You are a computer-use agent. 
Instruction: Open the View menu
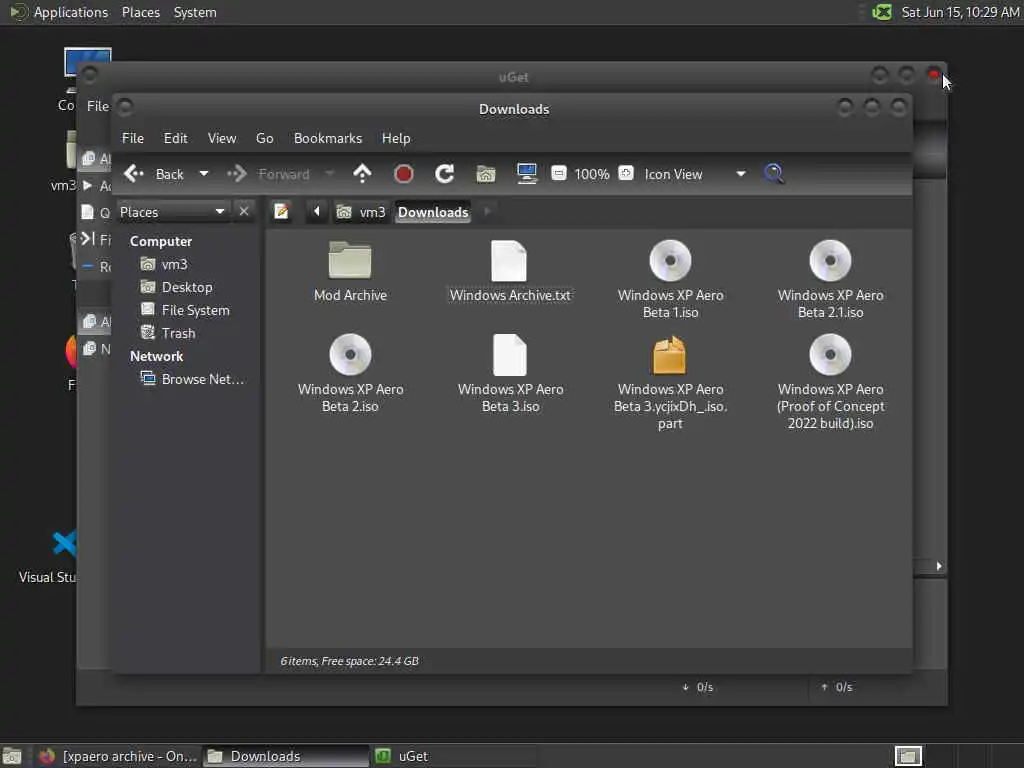[222, 138]
